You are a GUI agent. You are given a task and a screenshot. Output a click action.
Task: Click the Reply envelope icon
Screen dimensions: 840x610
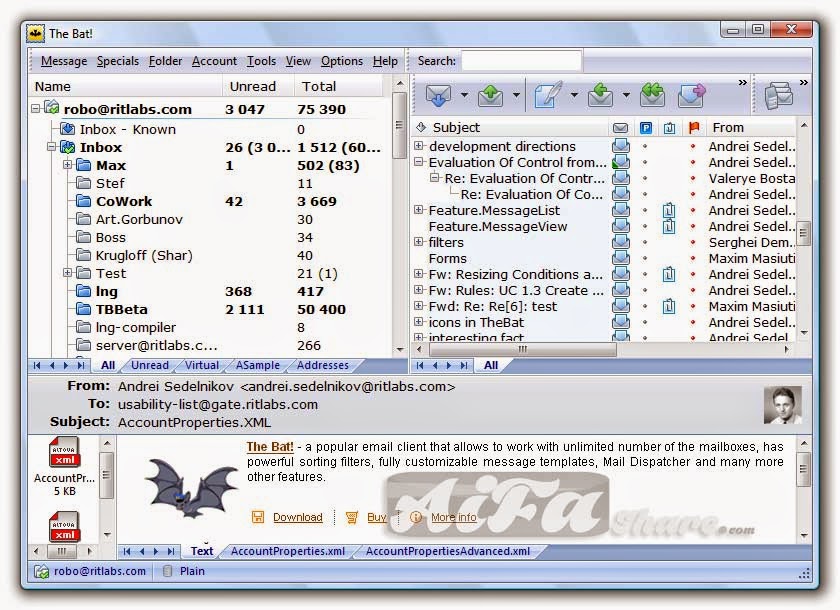(600, 95)
